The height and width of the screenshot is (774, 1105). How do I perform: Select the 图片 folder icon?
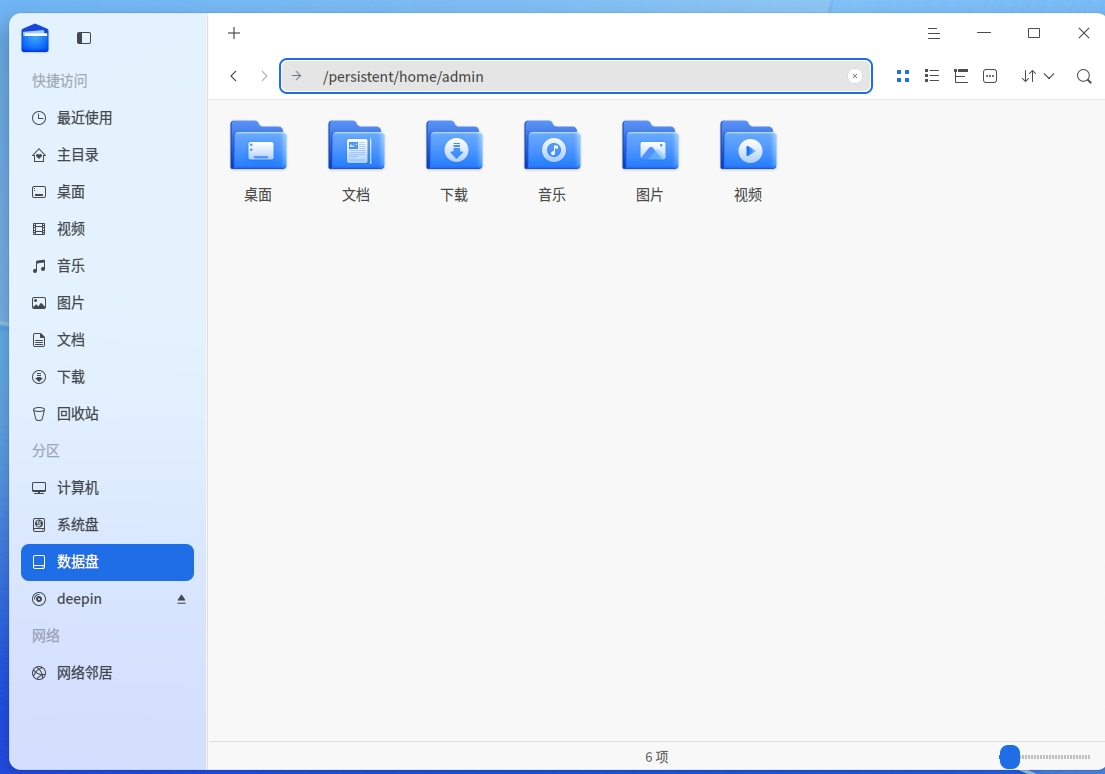(650, 145)
